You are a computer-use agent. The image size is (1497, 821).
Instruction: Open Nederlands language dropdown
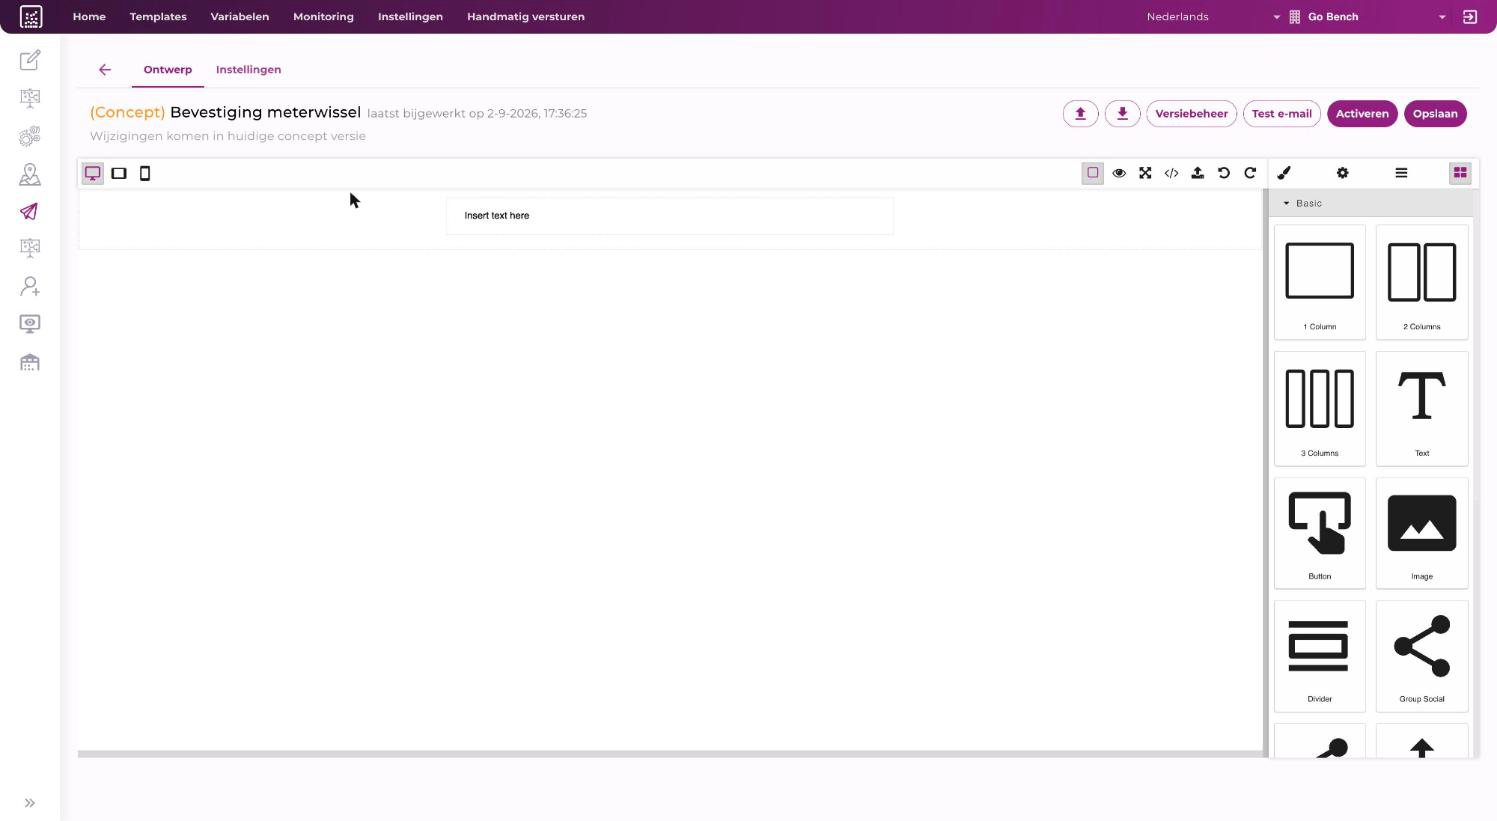click(1213, 17)
